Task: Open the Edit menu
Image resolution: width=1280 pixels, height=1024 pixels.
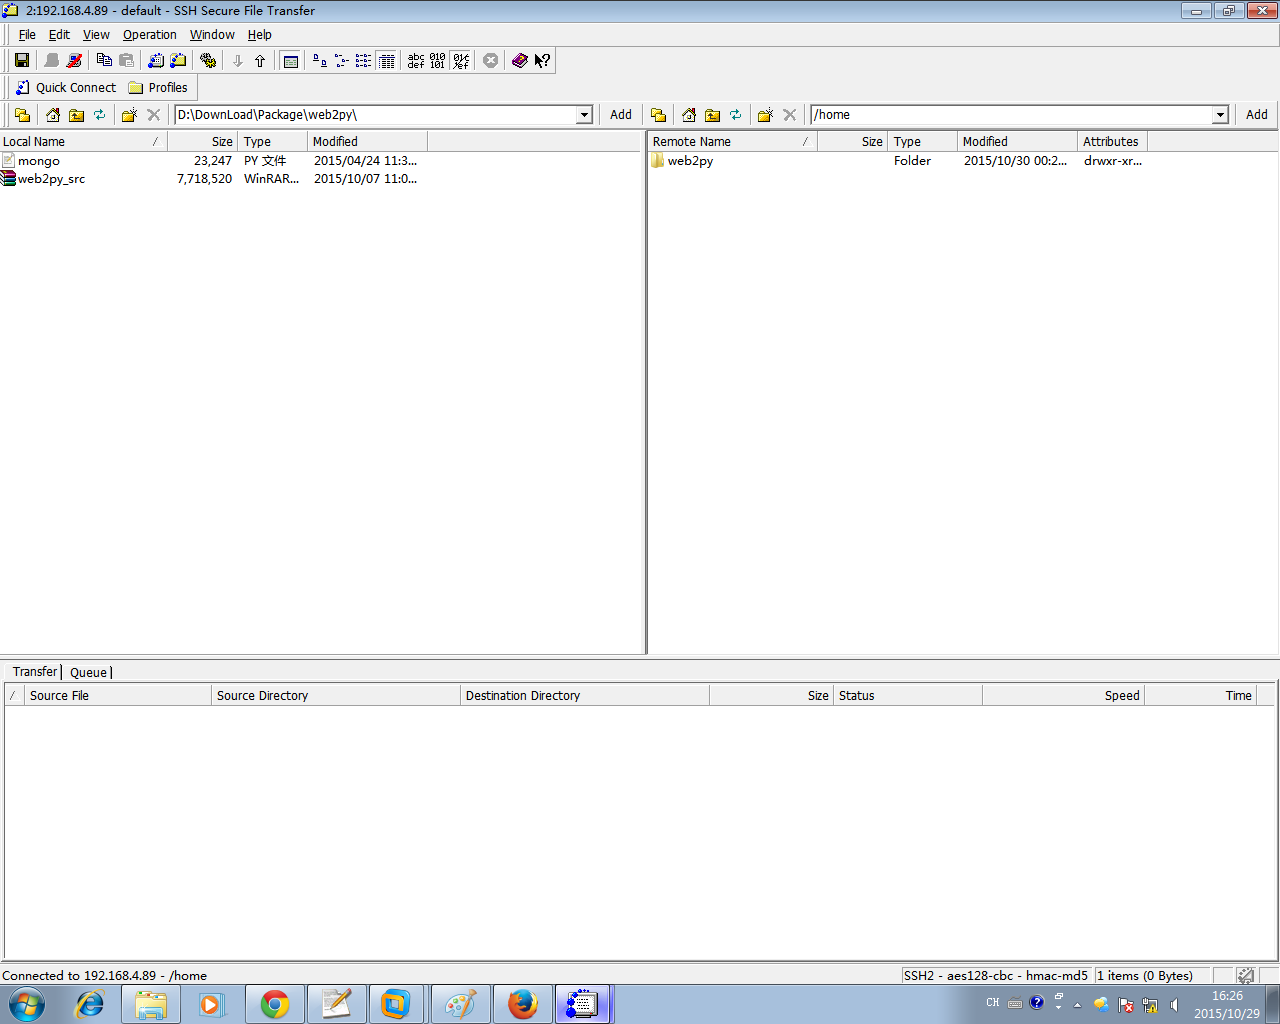Action: click(59, 35)
